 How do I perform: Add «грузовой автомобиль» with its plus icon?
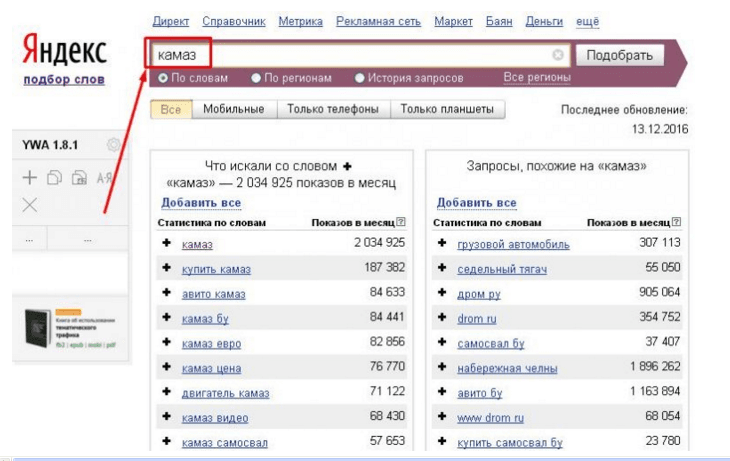[442, 243]
